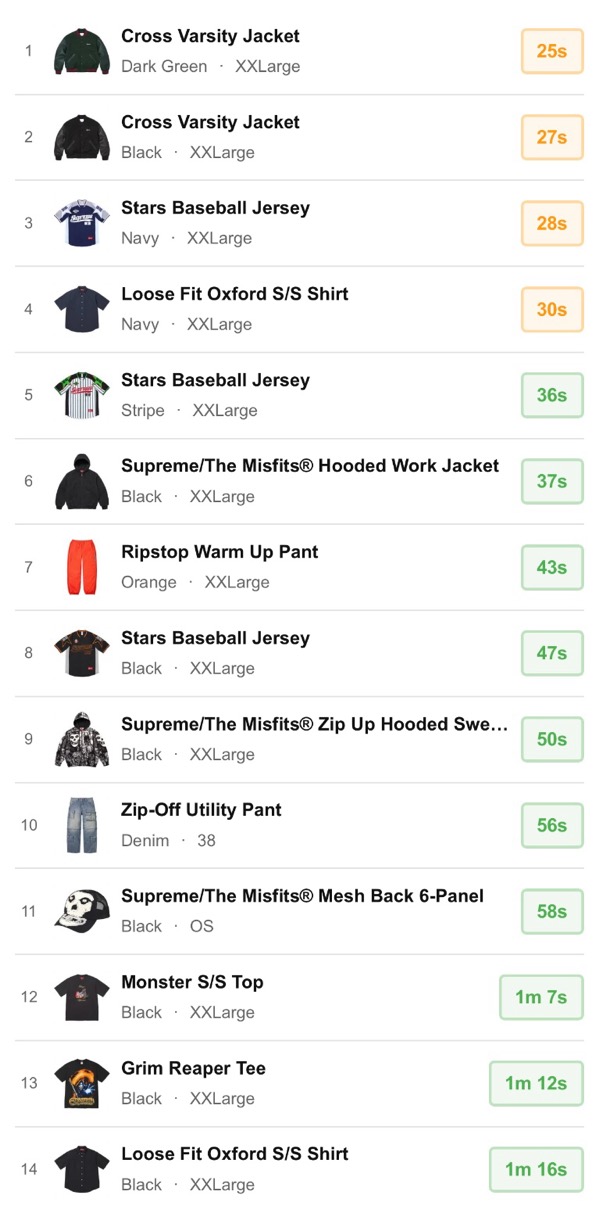Open the Loose Fit Oxford S/S Shirt Navy title
This screenshot has height=1210, width=603.
pos(235,294)
